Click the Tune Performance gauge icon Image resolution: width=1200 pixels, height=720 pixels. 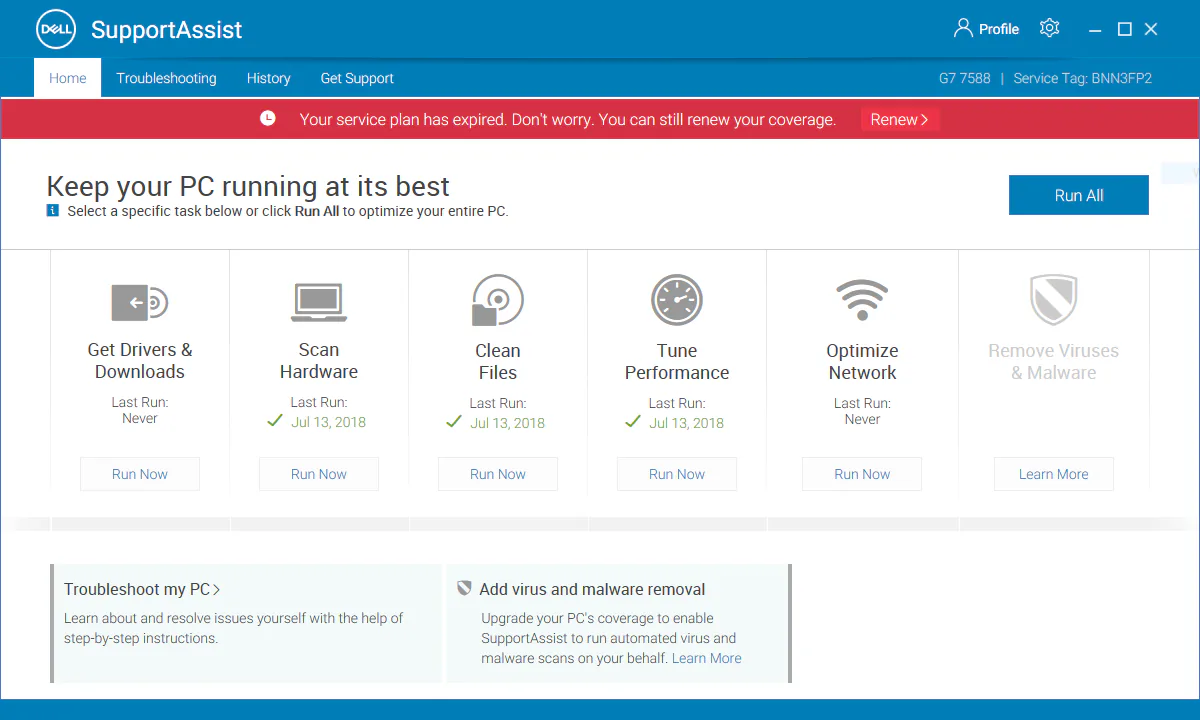(677, 300)
